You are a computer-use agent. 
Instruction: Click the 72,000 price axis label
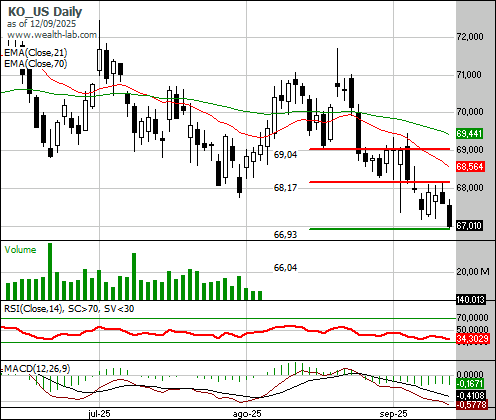470,36
